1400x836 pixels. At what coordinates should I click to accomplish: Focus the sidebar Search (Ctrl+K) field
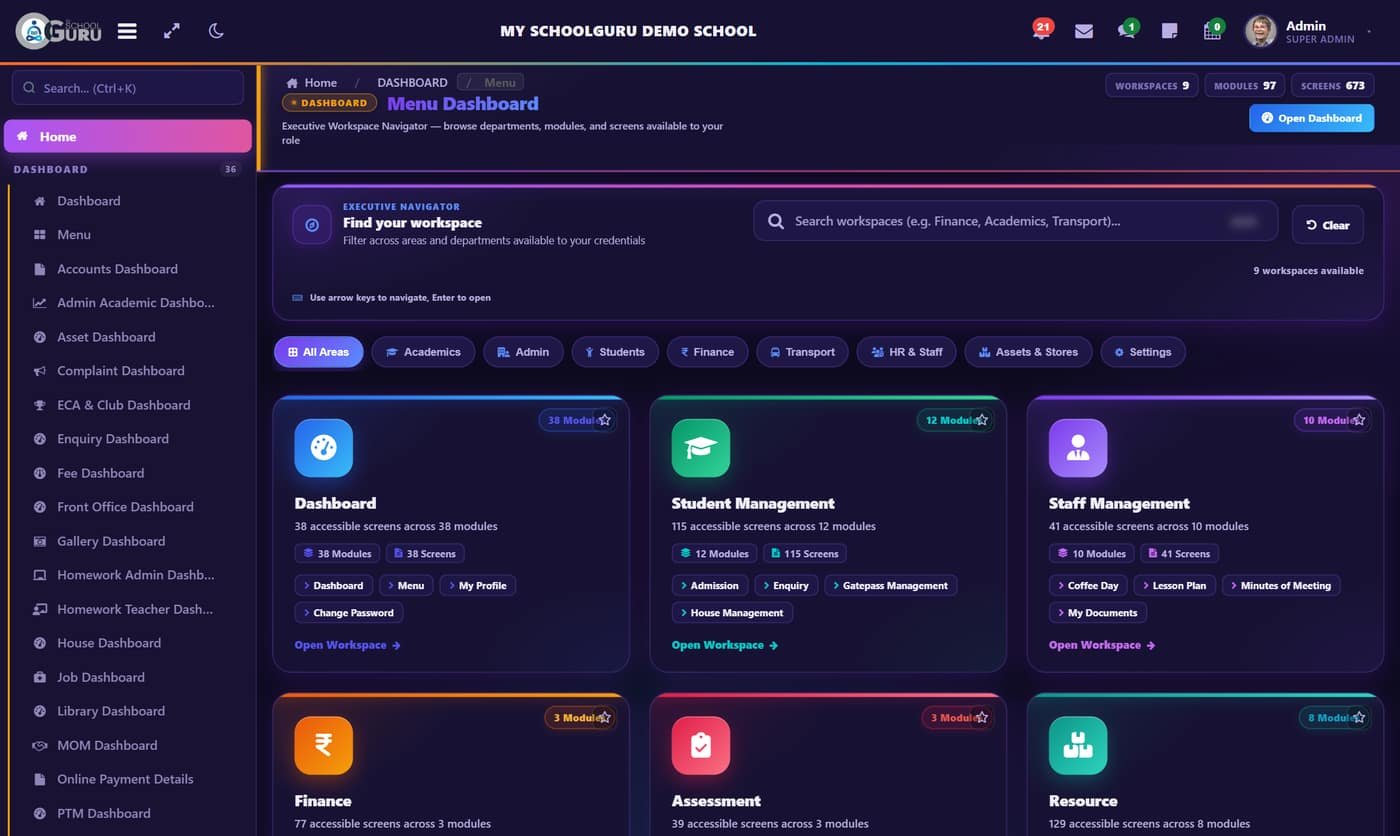128,88
